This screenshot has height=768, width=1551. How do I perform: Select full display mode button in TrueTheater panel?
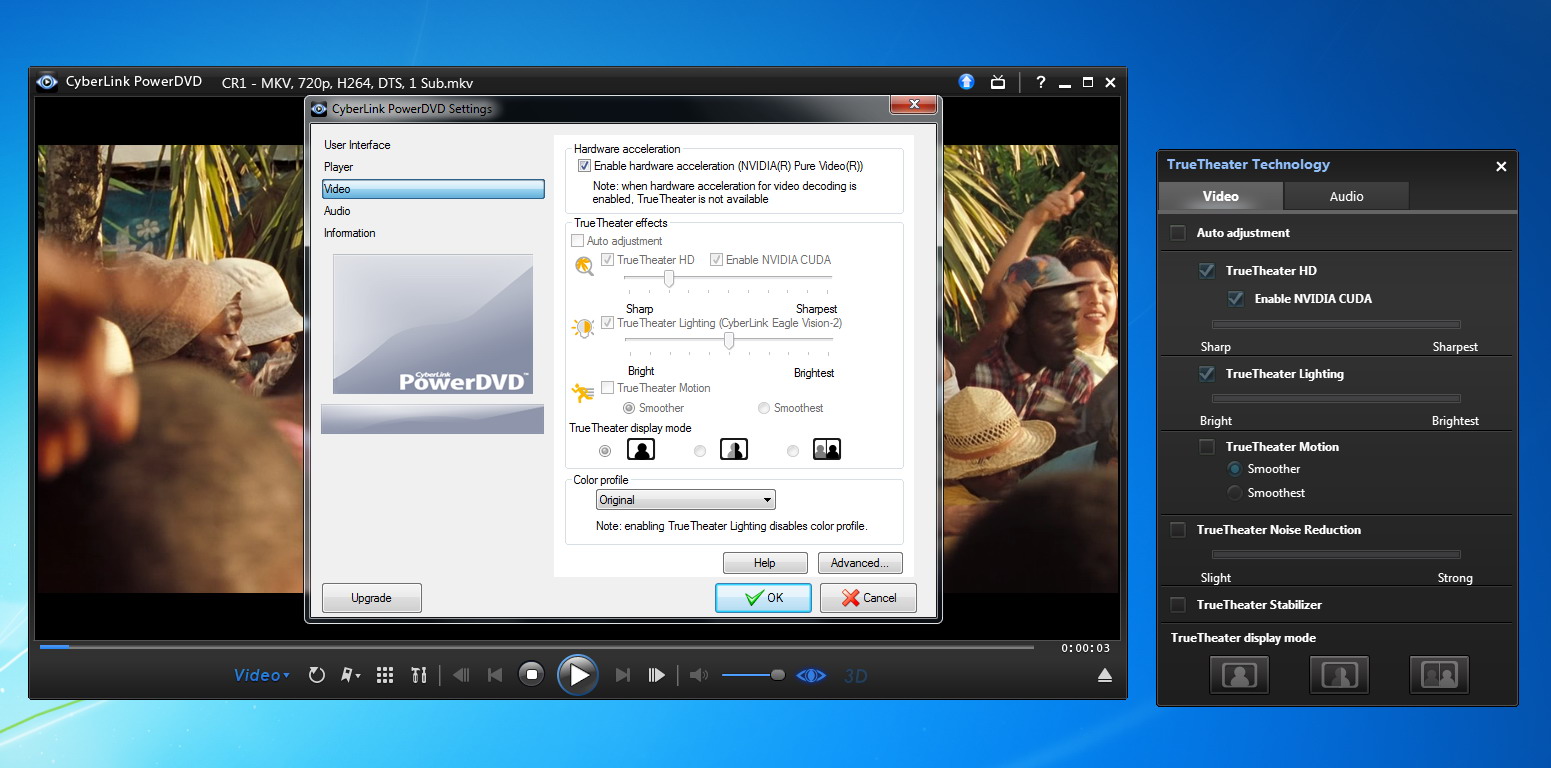[x=1239, y=674]
